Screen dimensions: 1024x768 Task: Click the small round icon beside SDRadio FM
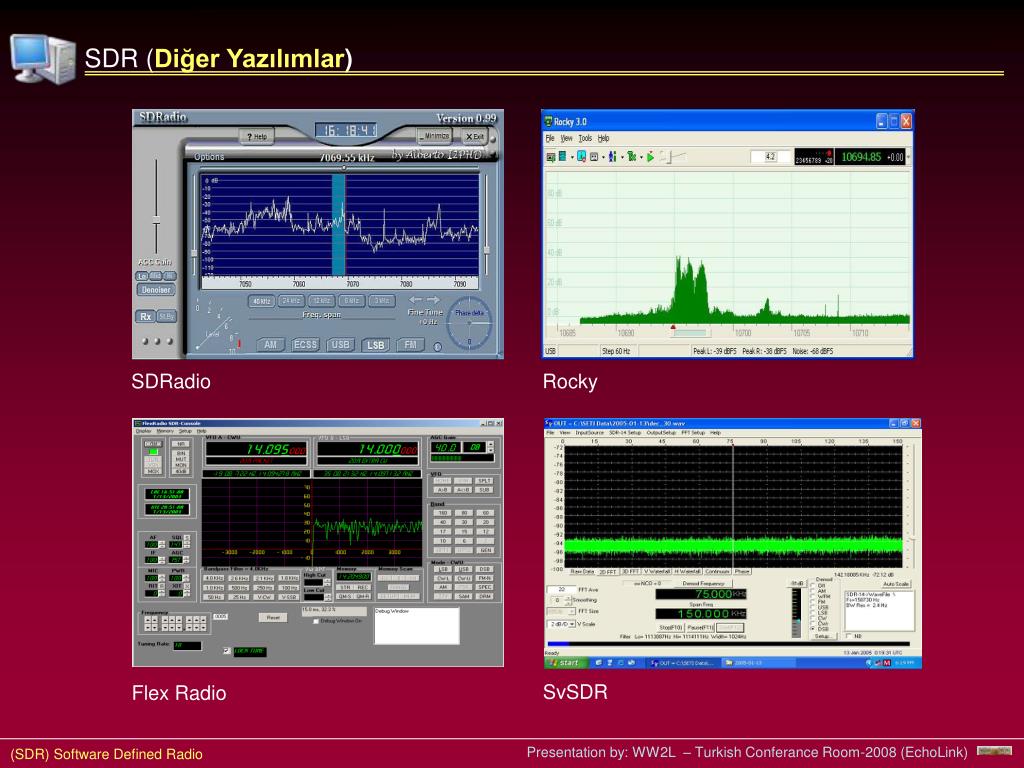[438, 347]
